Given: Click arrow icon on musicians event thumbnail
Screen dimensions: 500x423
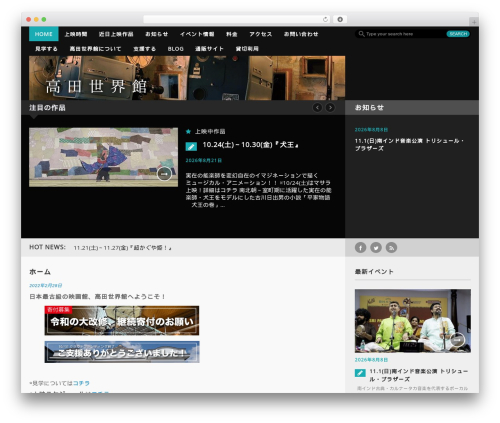Looking at the screenshot, I should pyautogui.click(x=457, y=340).
